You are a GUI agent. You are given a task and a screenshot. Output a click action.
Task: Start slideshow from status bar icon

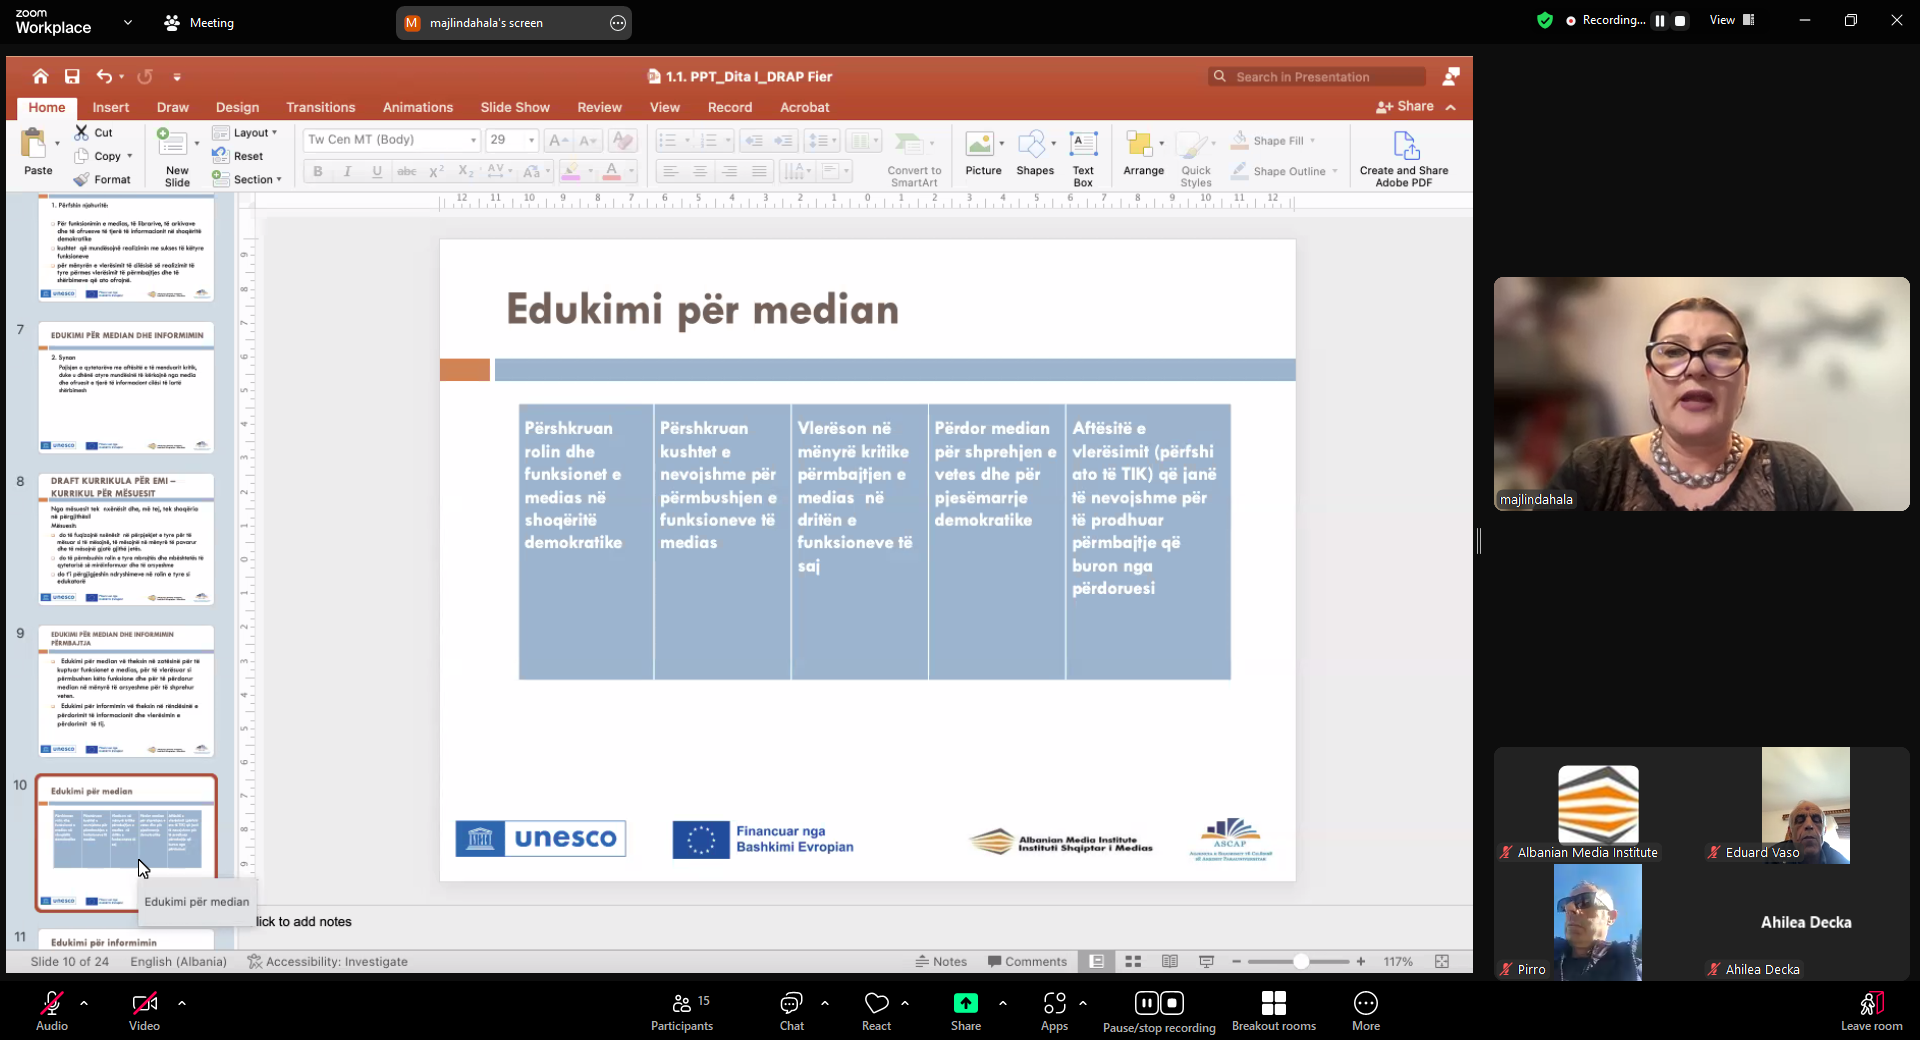1207,961
